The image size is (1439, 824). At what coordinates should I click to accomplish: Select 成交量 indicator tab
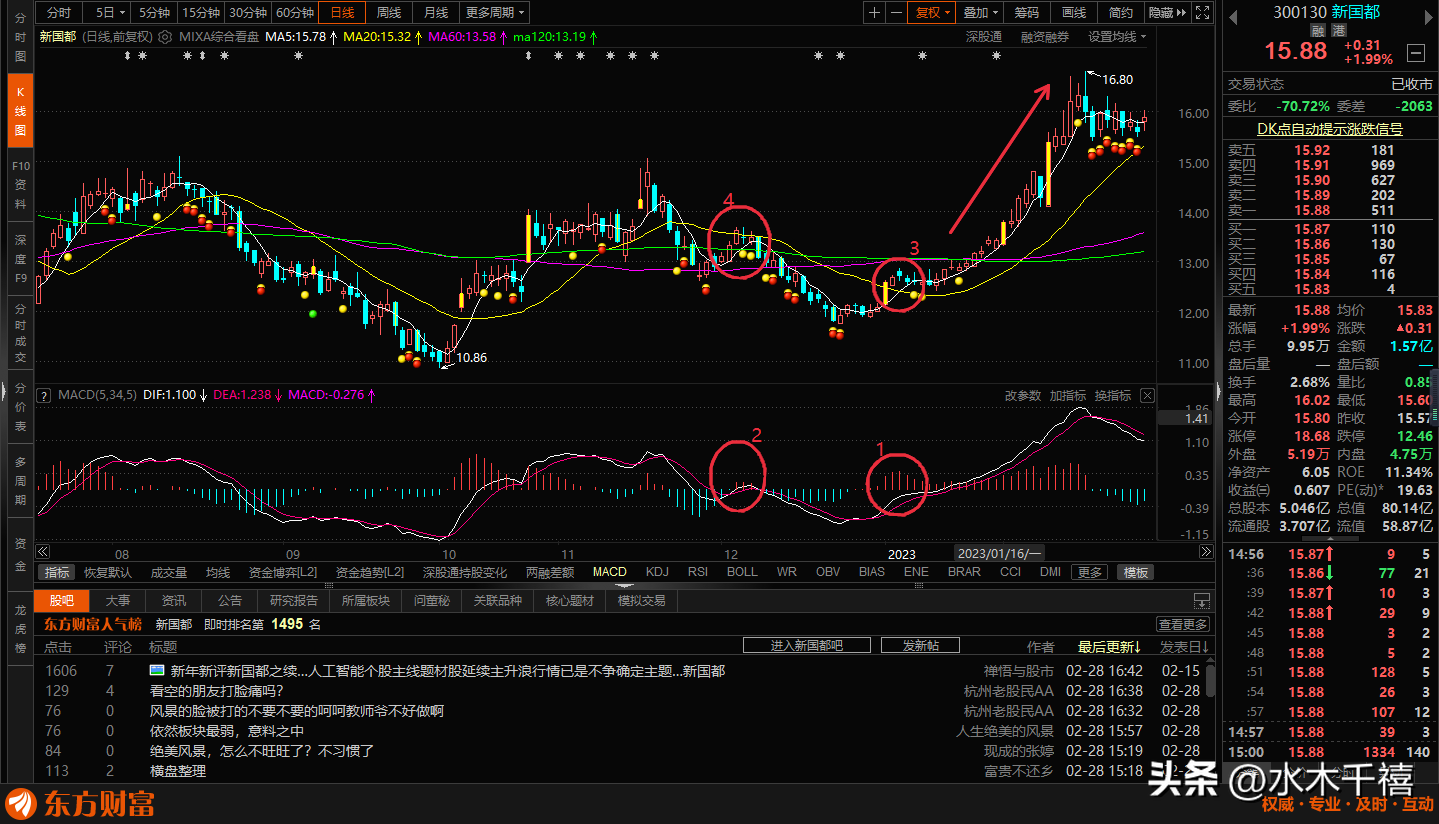[169, 572]
